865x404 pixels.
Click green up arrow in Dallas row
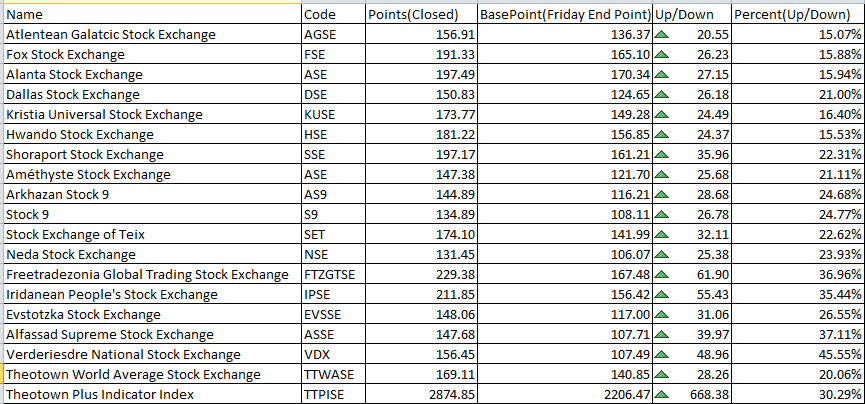coord(662,95)
